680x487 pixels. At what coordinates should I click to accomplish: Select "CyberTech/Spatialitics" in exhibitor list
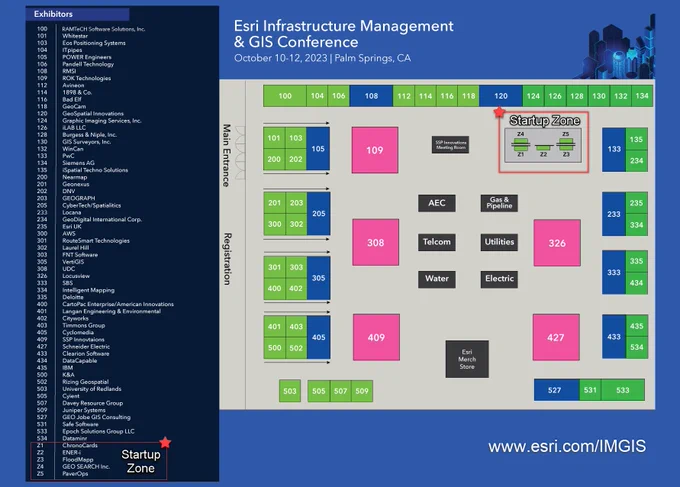pos(92,205)
